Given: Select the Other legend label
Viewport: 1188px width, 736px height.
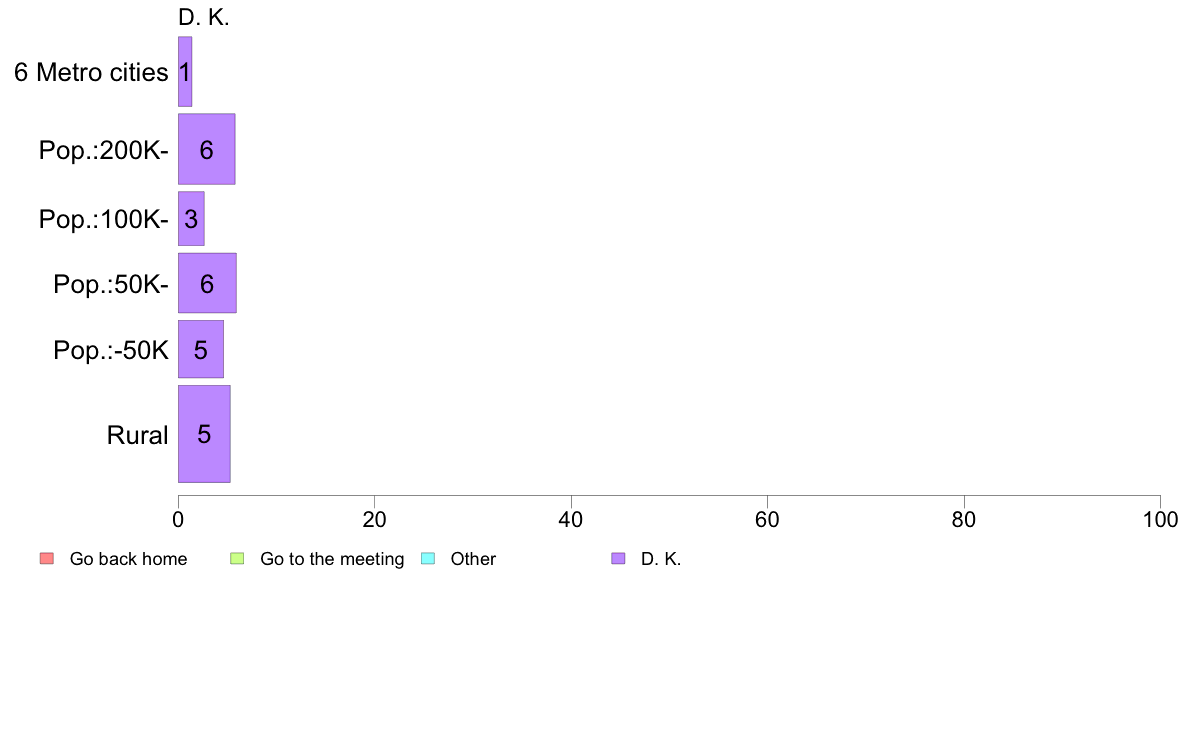Looking at the screenshot, I should tap(473, 559).
